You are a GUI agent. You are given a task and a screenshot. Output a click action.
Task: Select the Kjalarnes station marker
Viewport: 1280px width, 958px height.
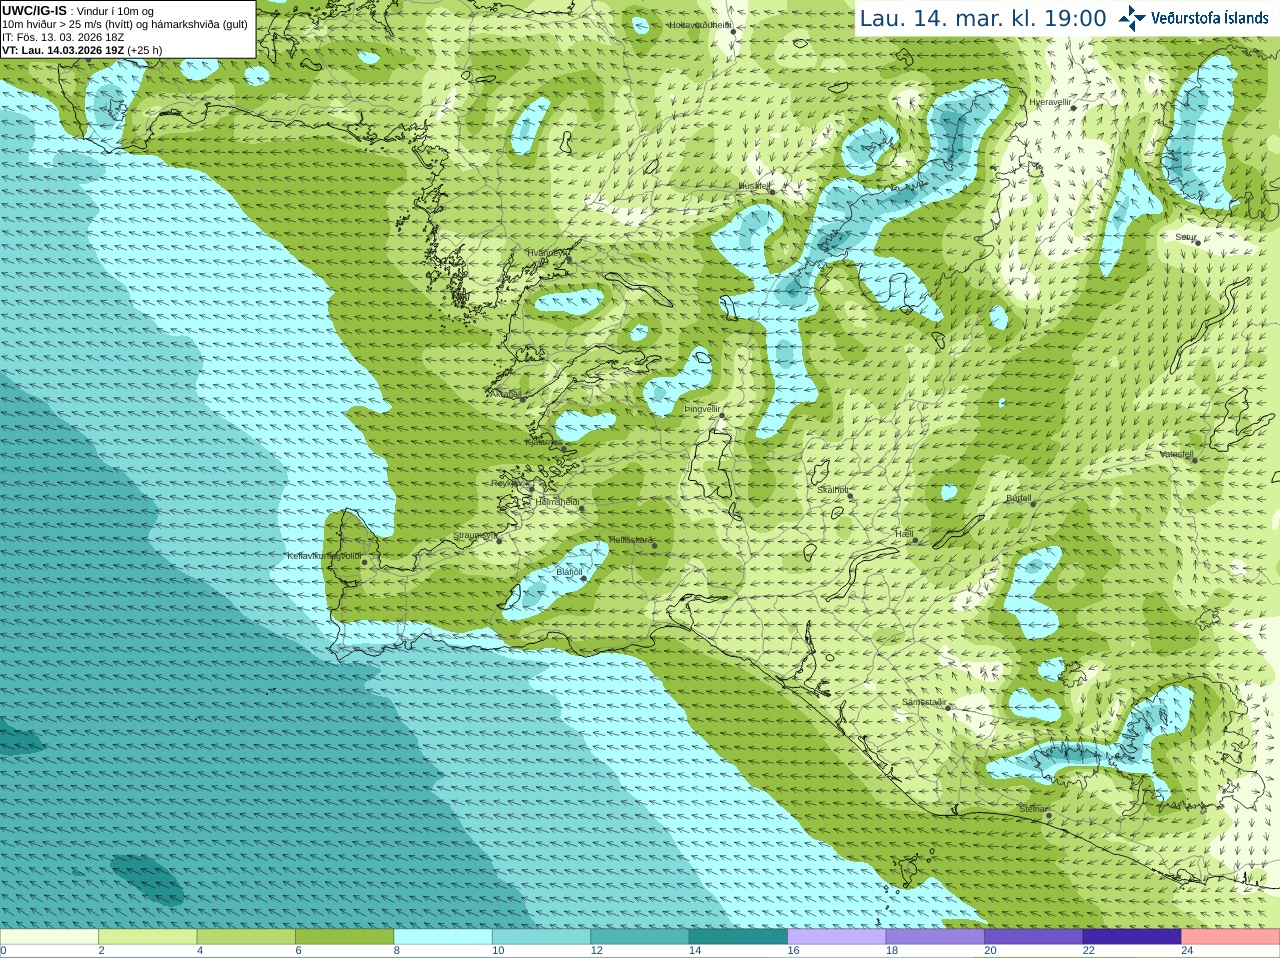point(565,449)
